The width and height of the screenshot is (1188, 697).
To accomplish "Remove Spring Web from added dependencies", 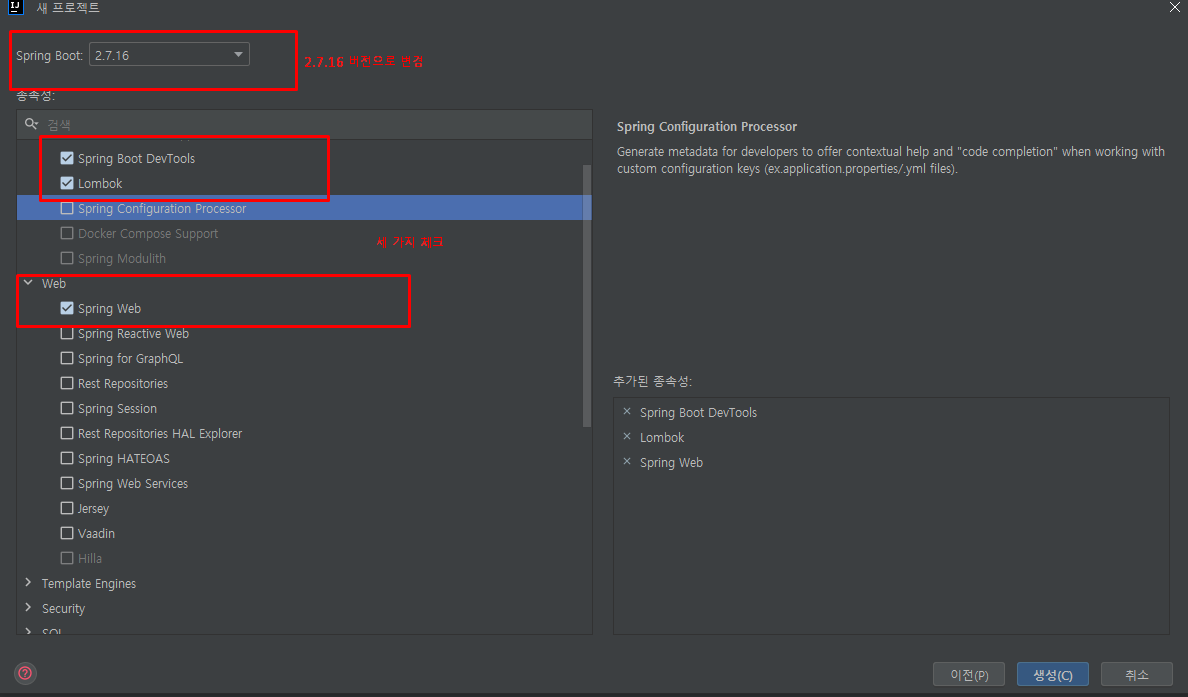I will [x=627, y=461].
